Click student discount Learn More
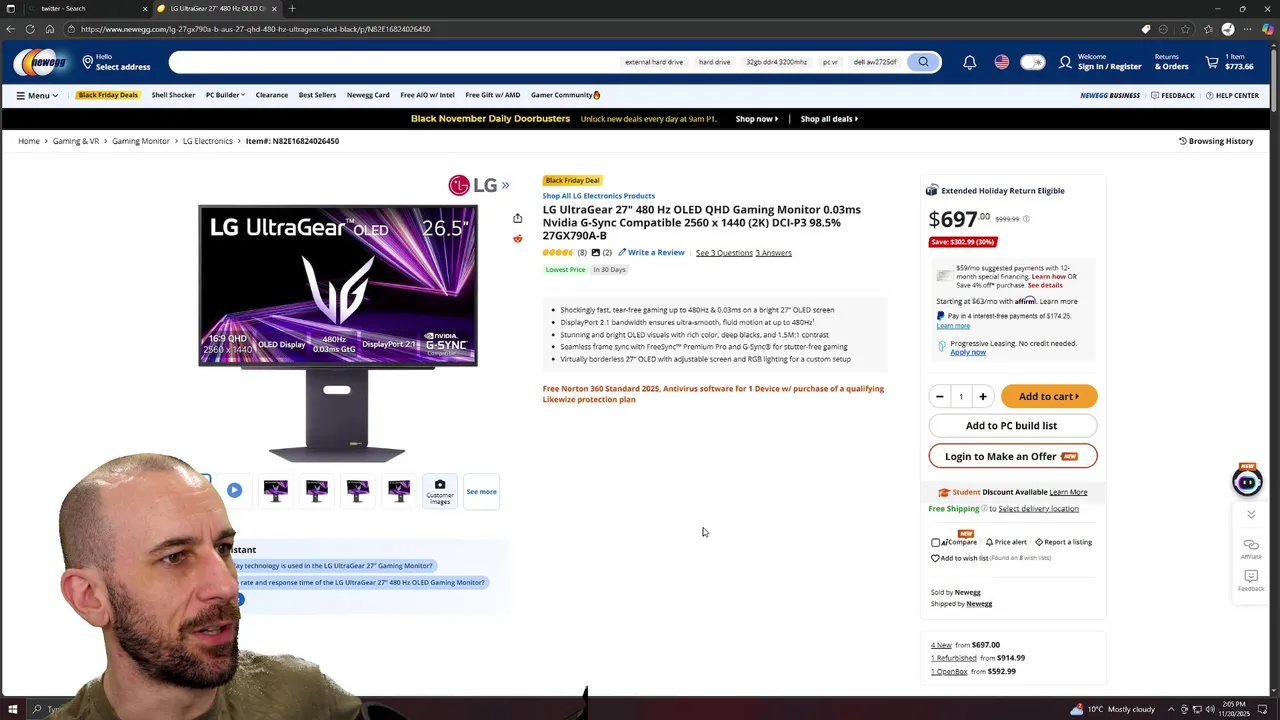 1068,492
